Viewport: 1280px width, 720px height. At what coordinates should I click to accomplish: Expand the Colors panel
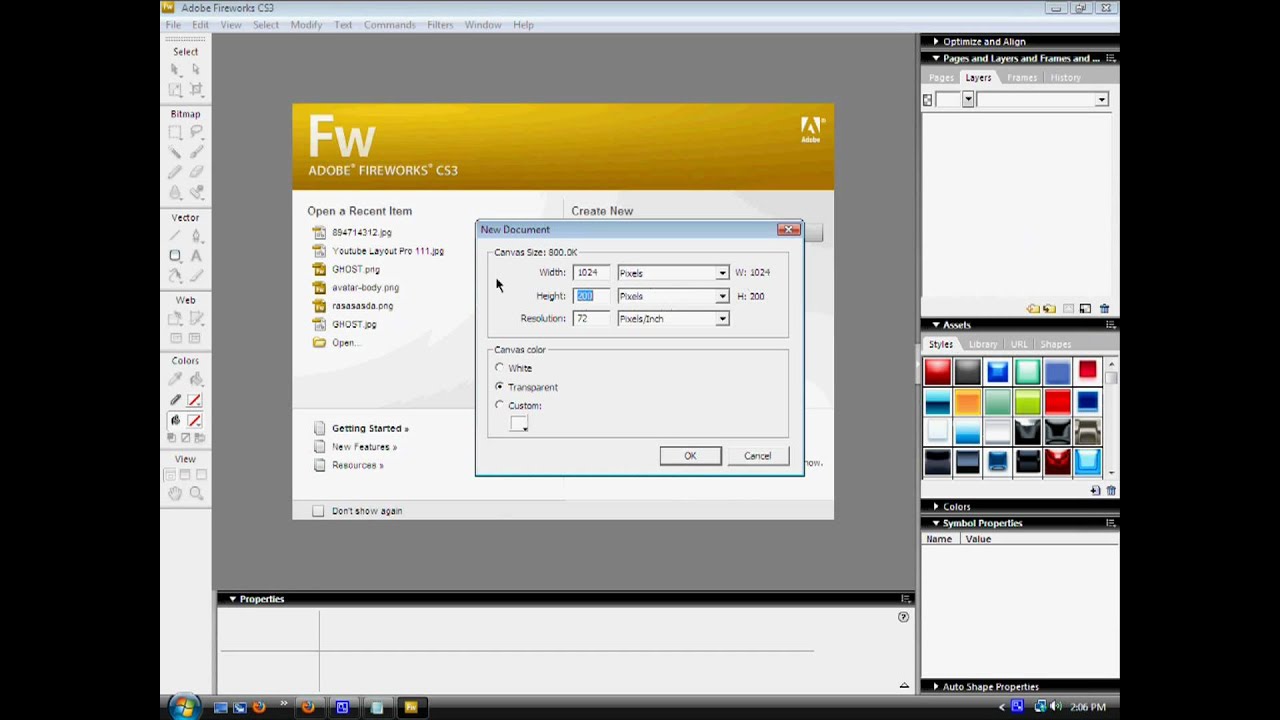click(x=936, y=507)
